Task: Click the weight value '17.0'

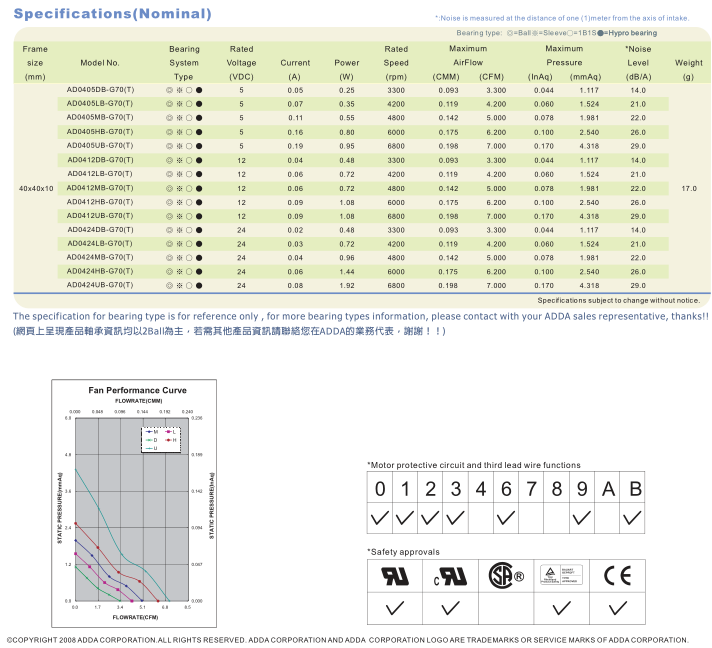Action: click(x=689, y=188)
